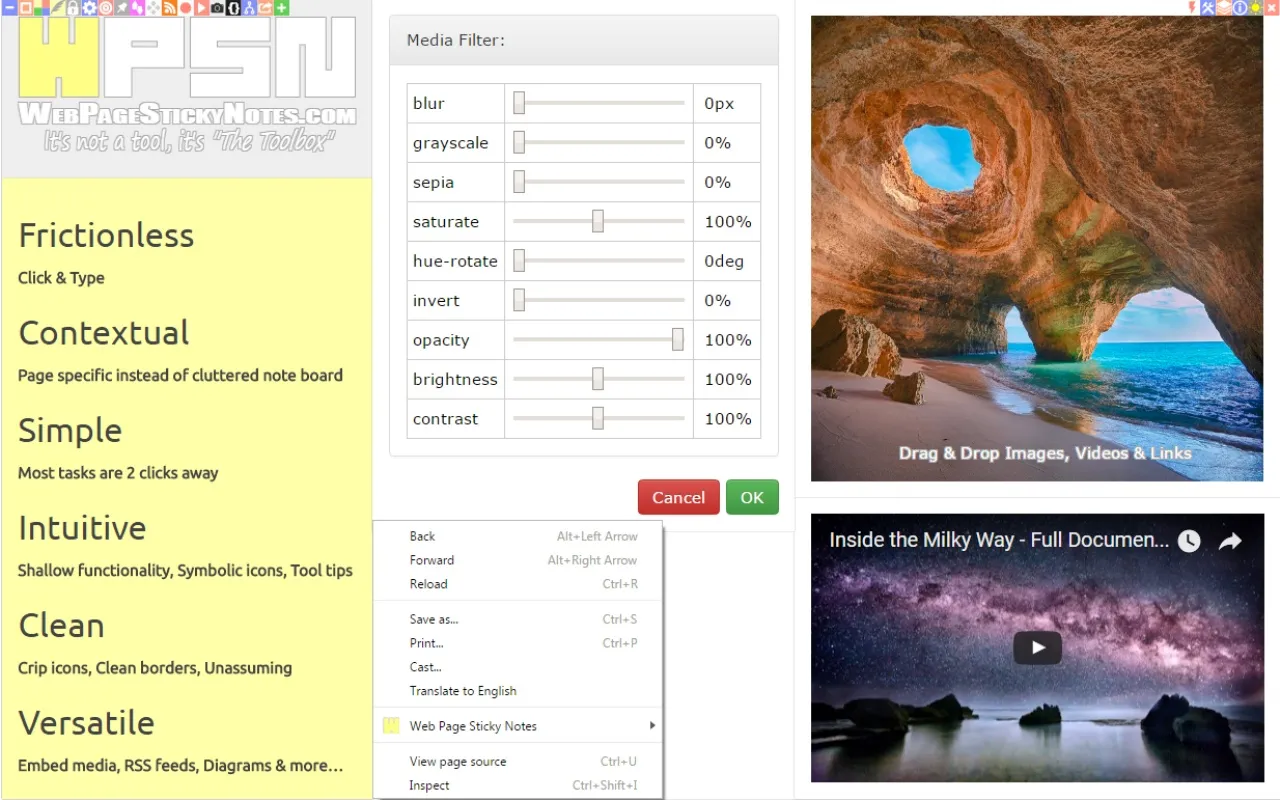The width and height of the screenshot is (1280, 800).
Task: Toggle the layers stack icon
Action: (x=1223, y=8)
